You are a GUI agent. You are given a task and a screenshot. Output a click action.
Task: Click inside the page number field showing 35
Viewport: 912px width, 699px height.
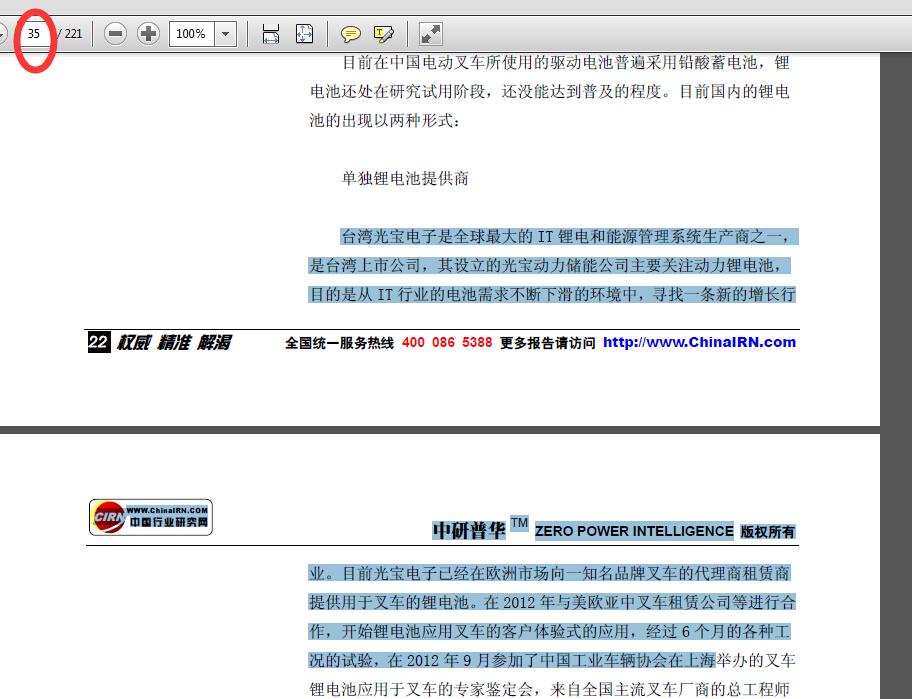click(35, 33)
